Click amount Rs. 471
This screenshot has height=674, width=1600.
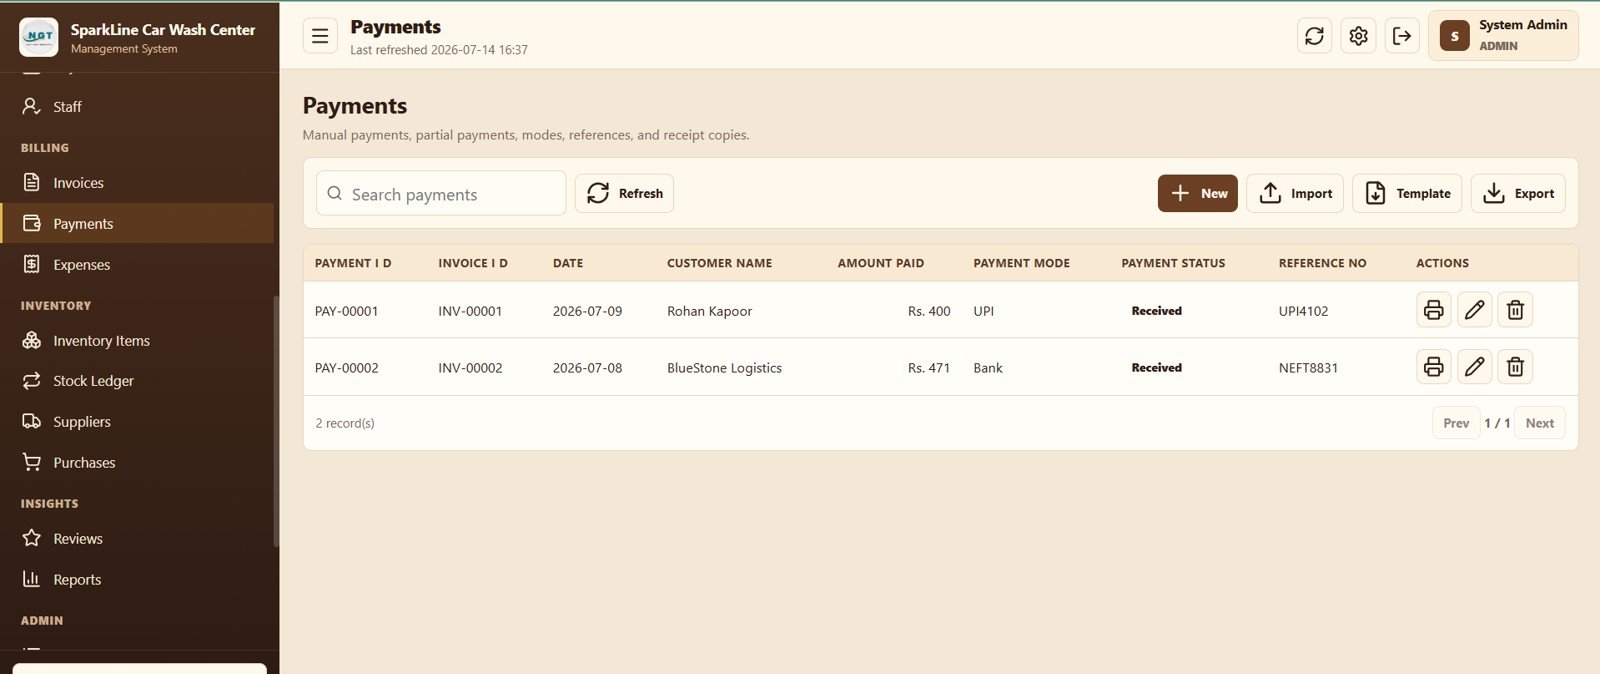pyautogui.click(x=929, y=368)
